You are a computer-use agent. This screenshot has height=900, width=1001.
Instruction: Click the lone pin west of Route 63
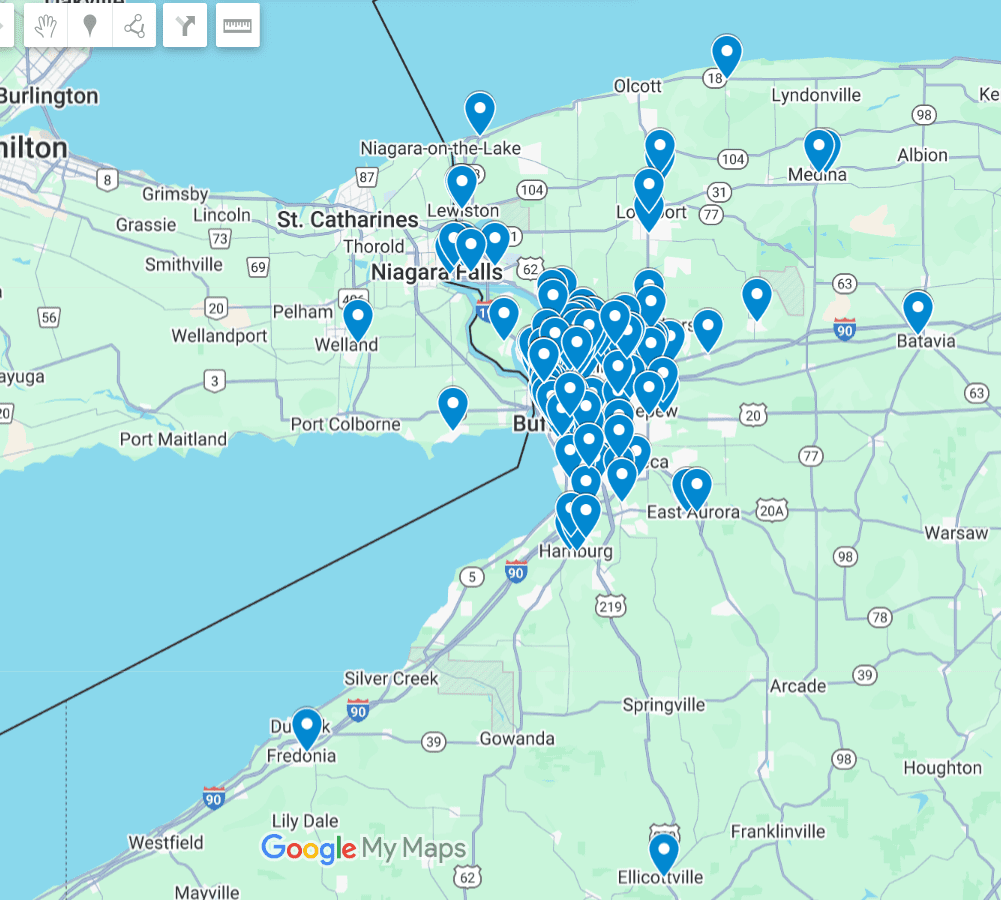coord(757,296)
